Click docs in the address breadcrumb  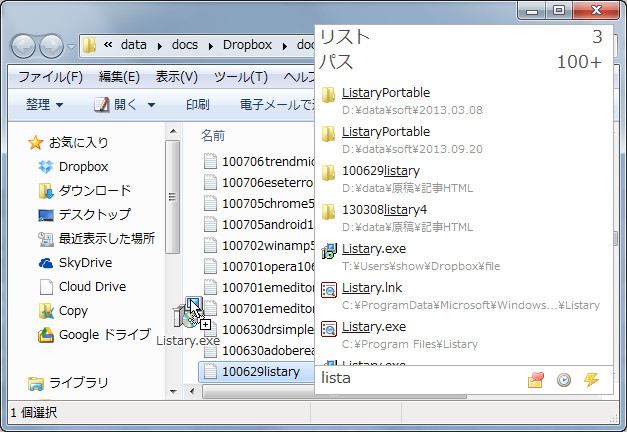[185, 45]
